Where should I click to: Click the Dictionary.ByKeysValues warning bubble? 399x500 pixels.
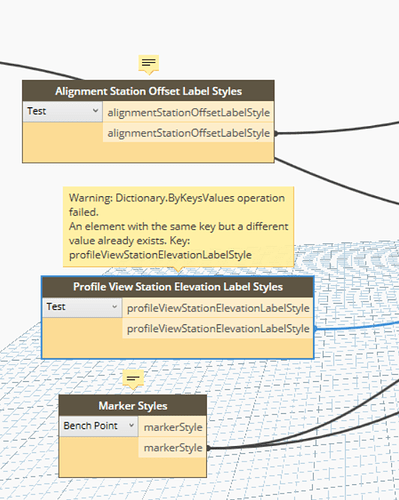[178, 227]
